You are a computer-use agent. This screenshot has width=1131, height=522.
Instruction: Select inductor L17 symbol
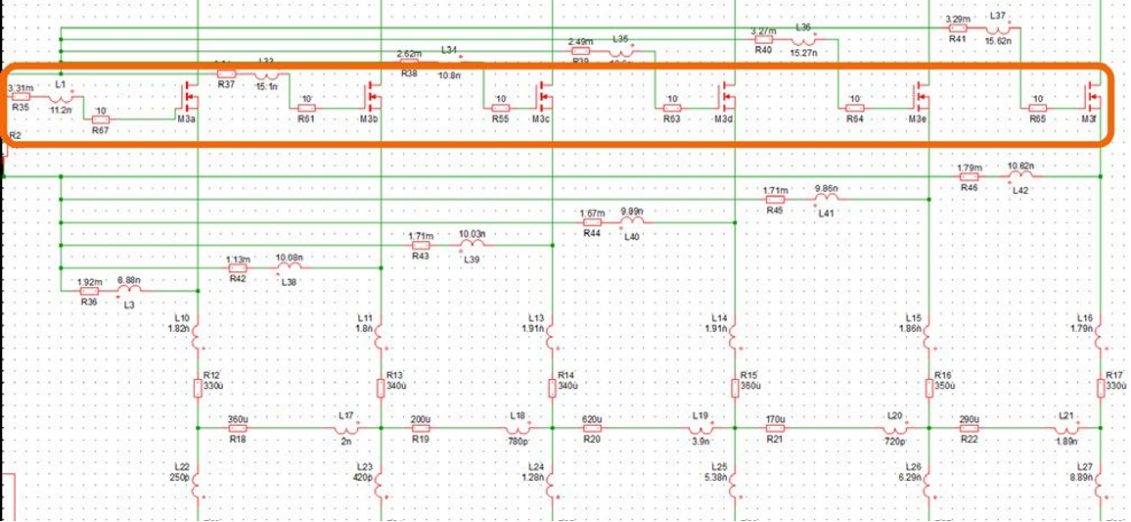pos(347,428)
